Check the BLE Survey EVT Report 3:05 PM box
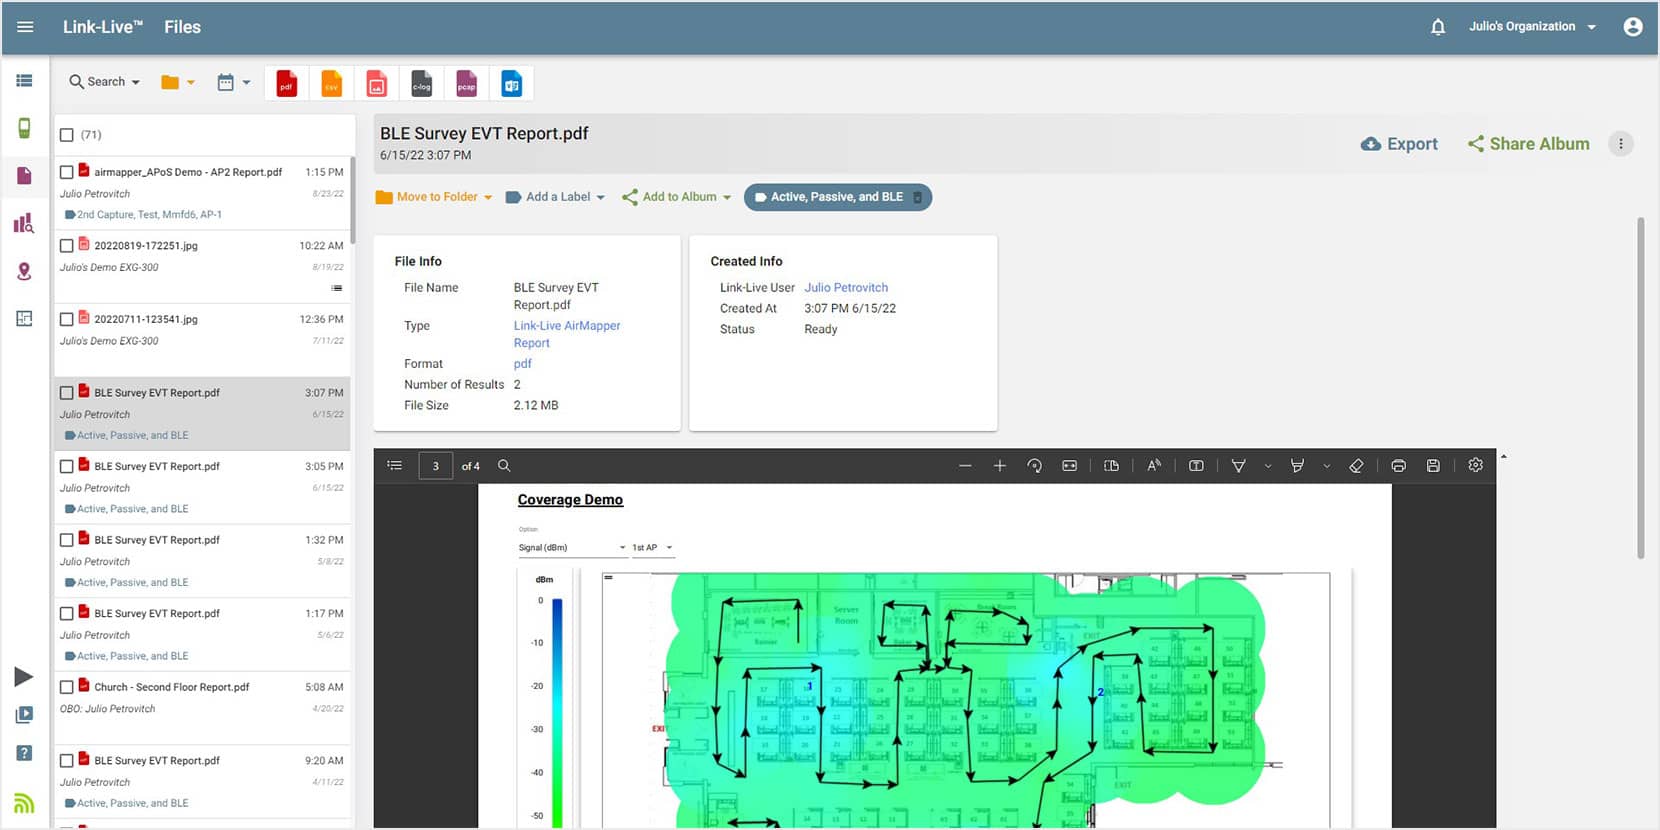Image resolution: width=1660 pixels, height=830 pixels. [67, 467]
